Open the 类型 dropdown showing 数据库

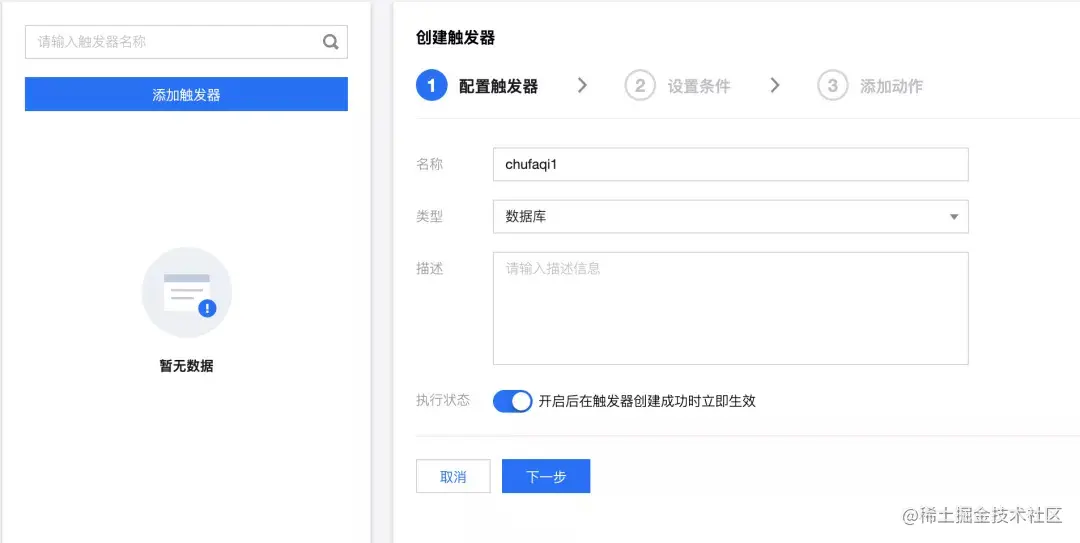coord(731,217)
